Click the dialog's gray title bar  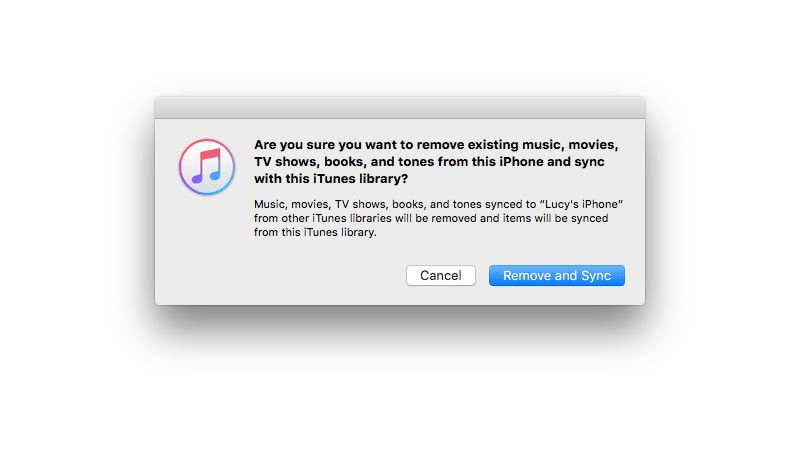(x=400, y=108)
